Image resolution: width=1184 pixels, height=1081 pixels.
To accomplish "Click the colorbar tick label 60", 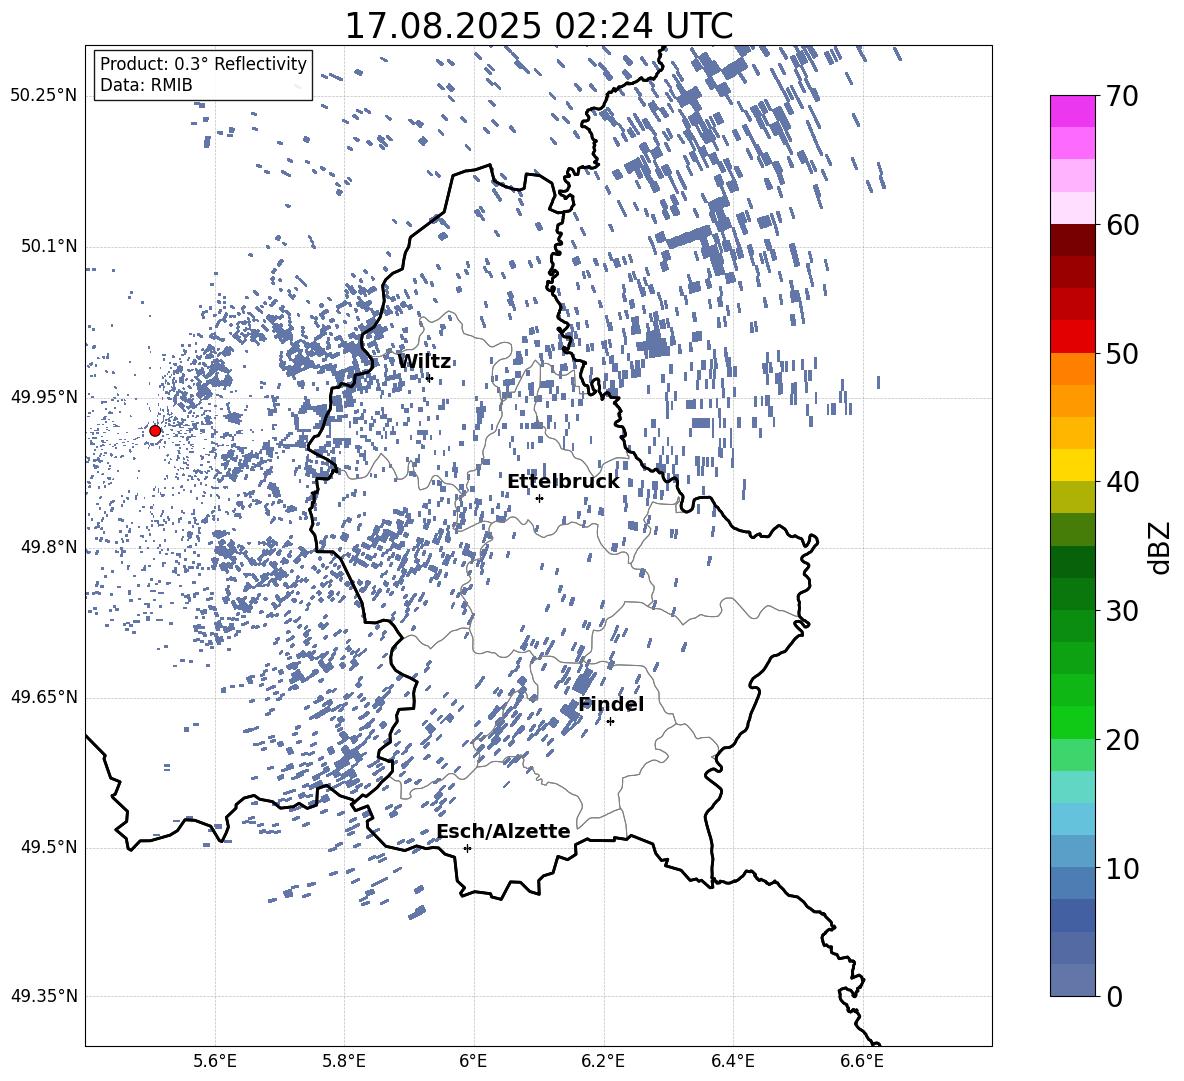I will [x=1122, y=225].
